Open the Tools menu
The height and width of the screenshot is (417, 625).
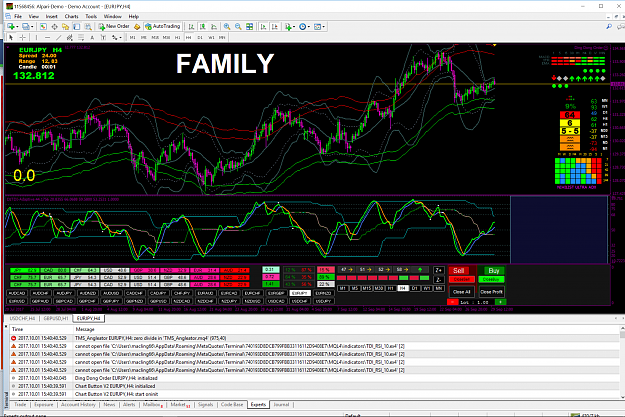coord(91,16)
